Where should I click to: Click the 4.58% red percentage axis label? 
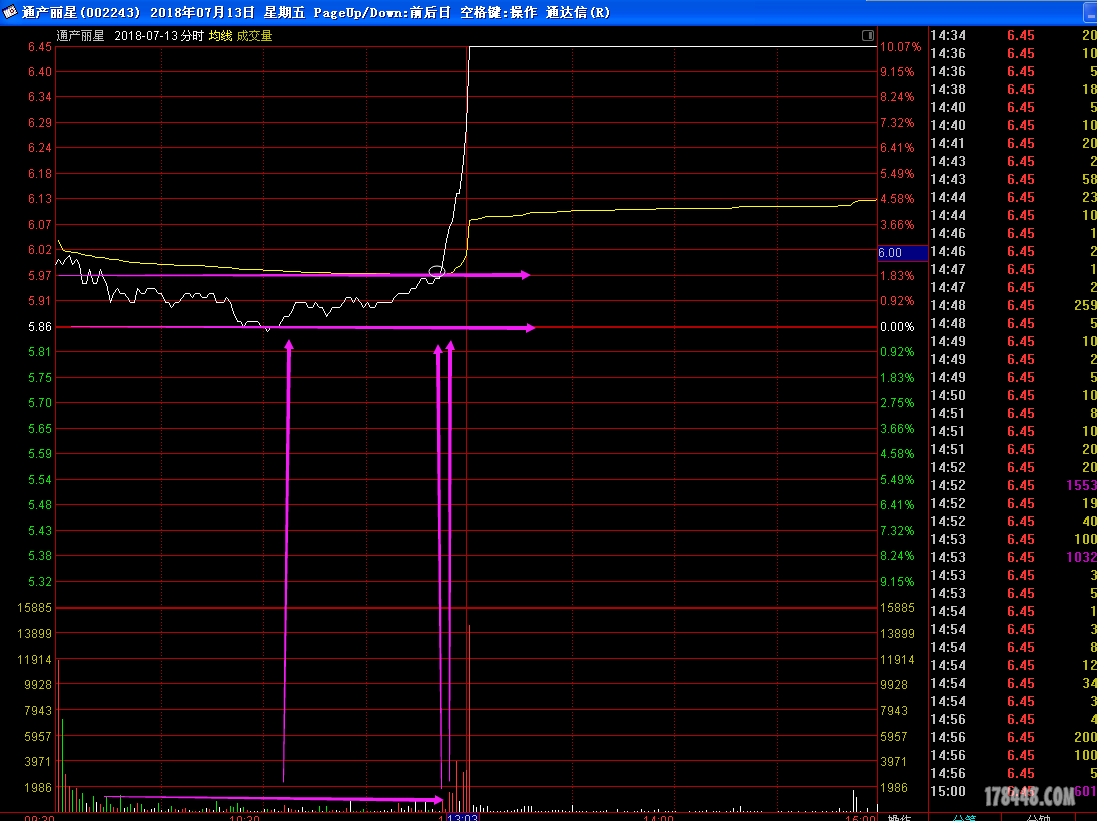coord(897,199)
